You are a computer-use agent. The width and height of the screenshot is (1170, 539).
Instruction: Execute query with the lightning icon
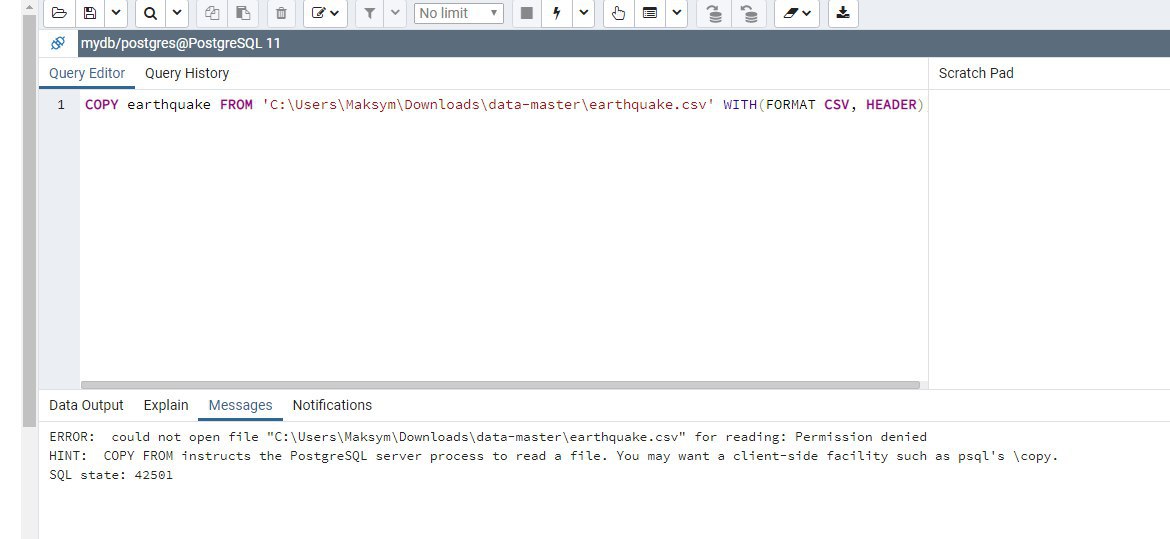(557, 13)
